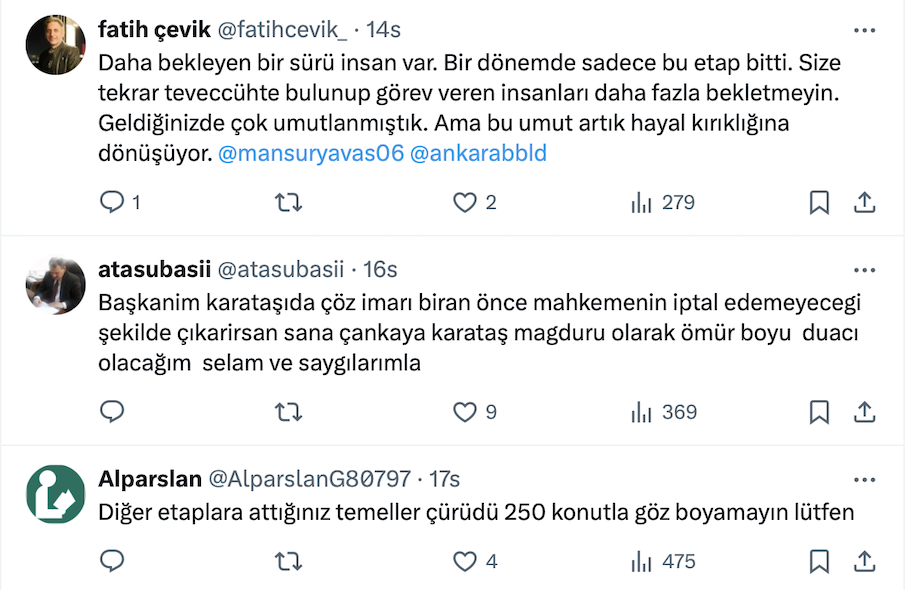The height and width of the screenshot is (590, 914).
Task: Bookmark fatih çevik's tweet
Action: click(x=819, y=203)
